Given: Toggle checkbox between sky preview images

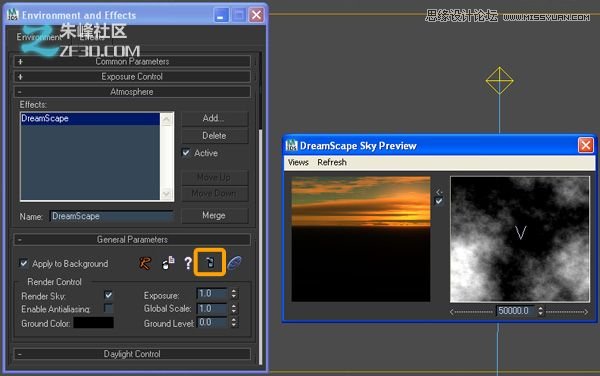Looking at the screenshot, I should pyautogui.click(x=439, y=201).
